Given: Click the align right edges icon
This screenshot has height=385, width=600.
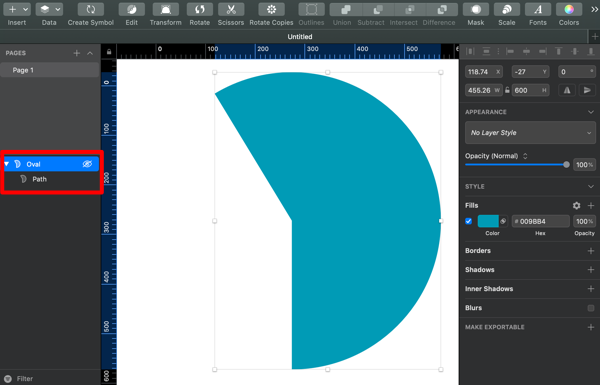Looking at the screenshot, I should [543, 51].
